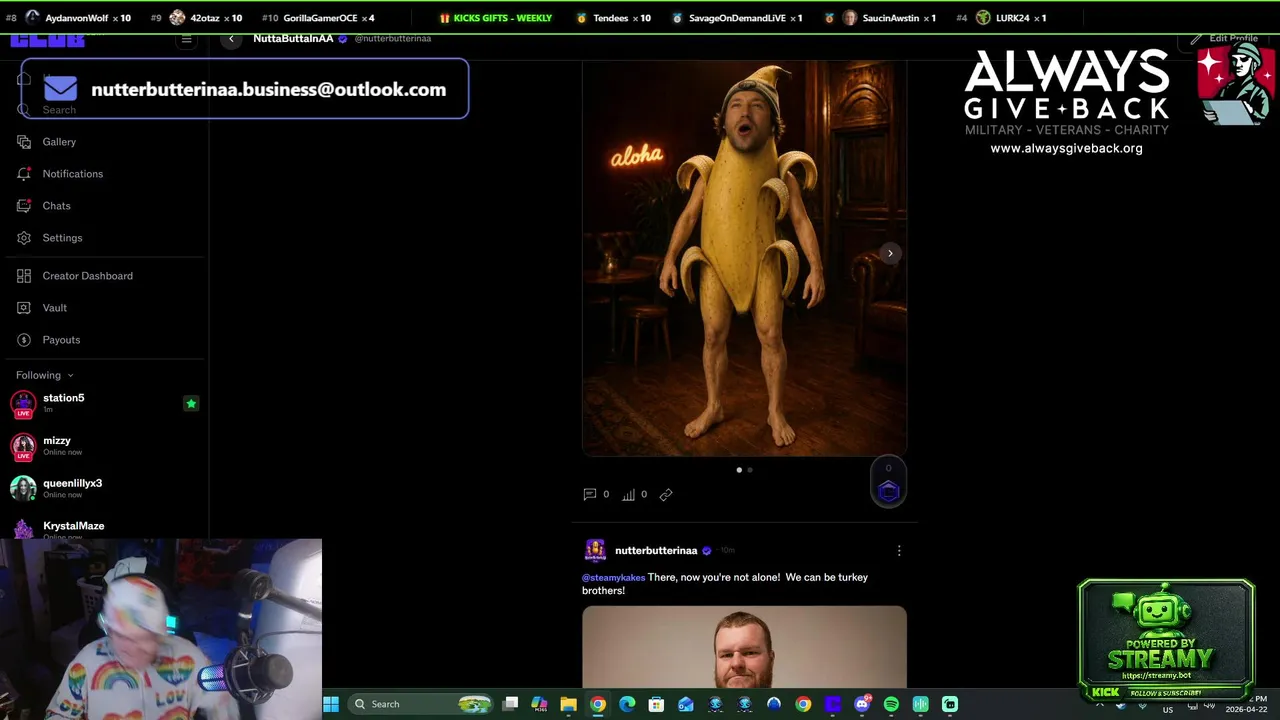1280x720 pixels.
Task: Click the Gallery icon in sidebar
Action: pos(24,142)
